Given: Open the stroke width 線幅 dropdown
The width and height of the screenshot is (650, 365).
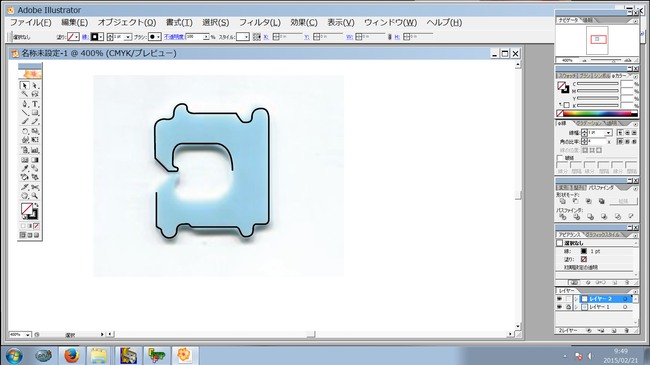Looking at the screenshot, I should coord(608,133).
